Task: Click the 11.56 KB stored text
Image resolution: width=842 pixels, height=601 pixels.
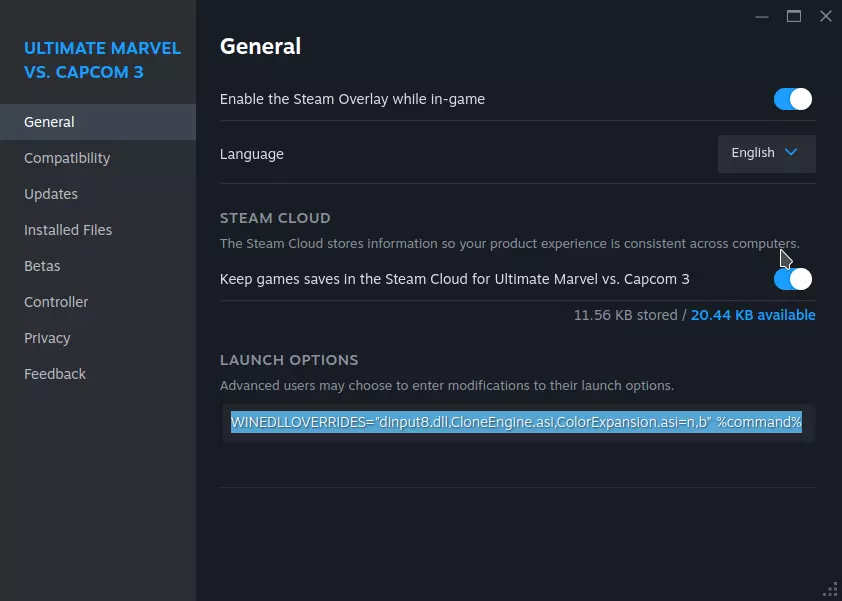Action: (626, 315)
